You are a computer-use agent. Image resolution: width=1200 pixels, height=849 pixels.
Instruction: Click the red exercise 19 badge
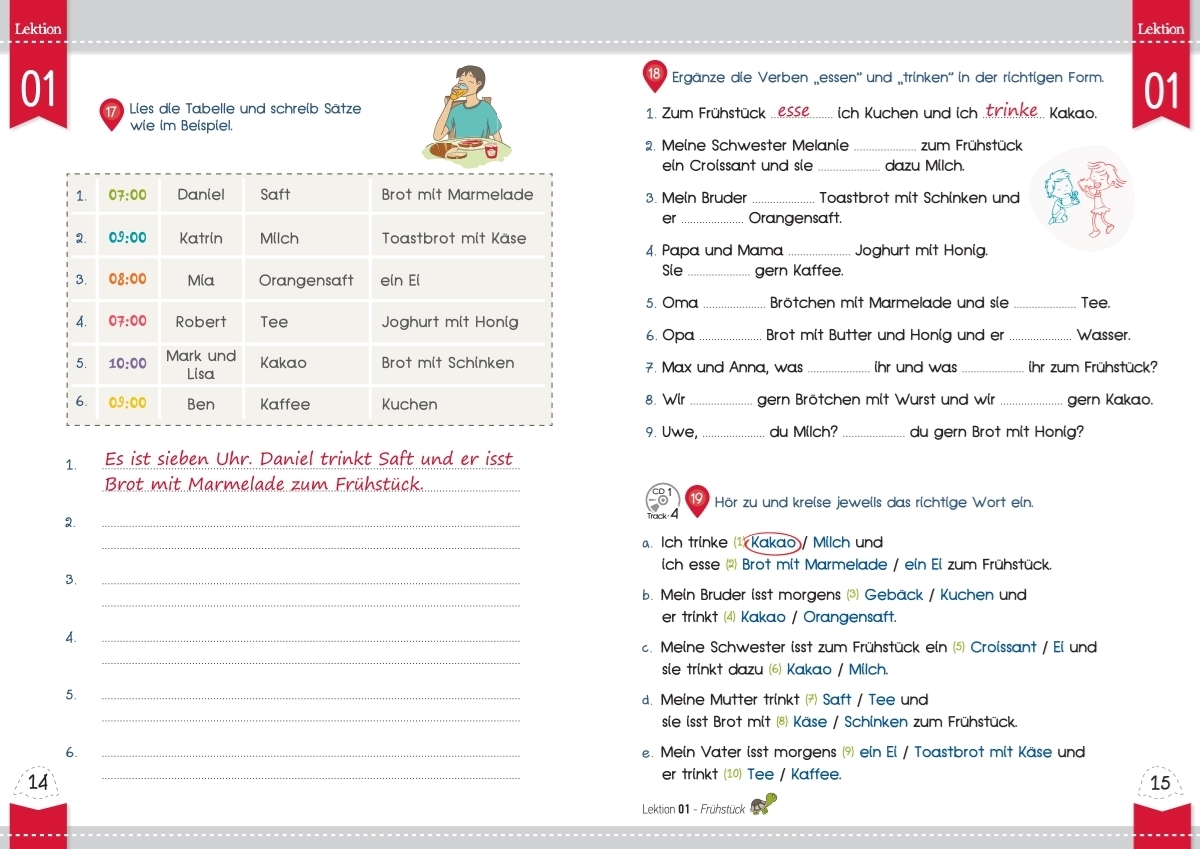(x=698, y=501)
